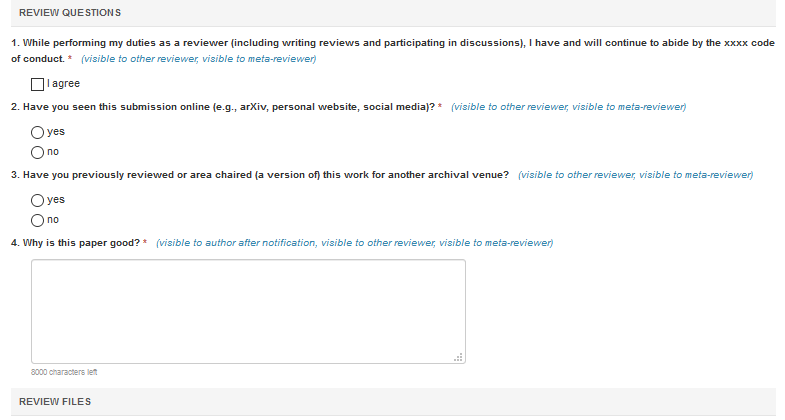Click question 3 text about previously reviewed work
785x420 pixels.
coord(260,175)
